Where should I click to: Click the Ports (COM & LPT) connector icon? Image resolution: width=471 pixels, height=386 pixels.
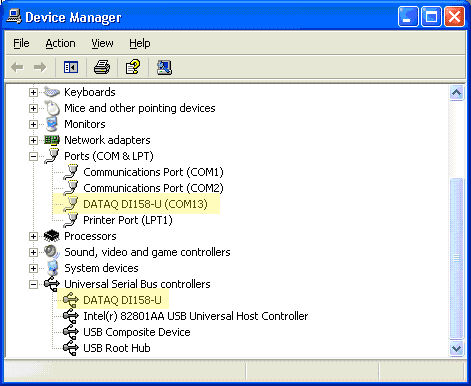click(52, 156)
